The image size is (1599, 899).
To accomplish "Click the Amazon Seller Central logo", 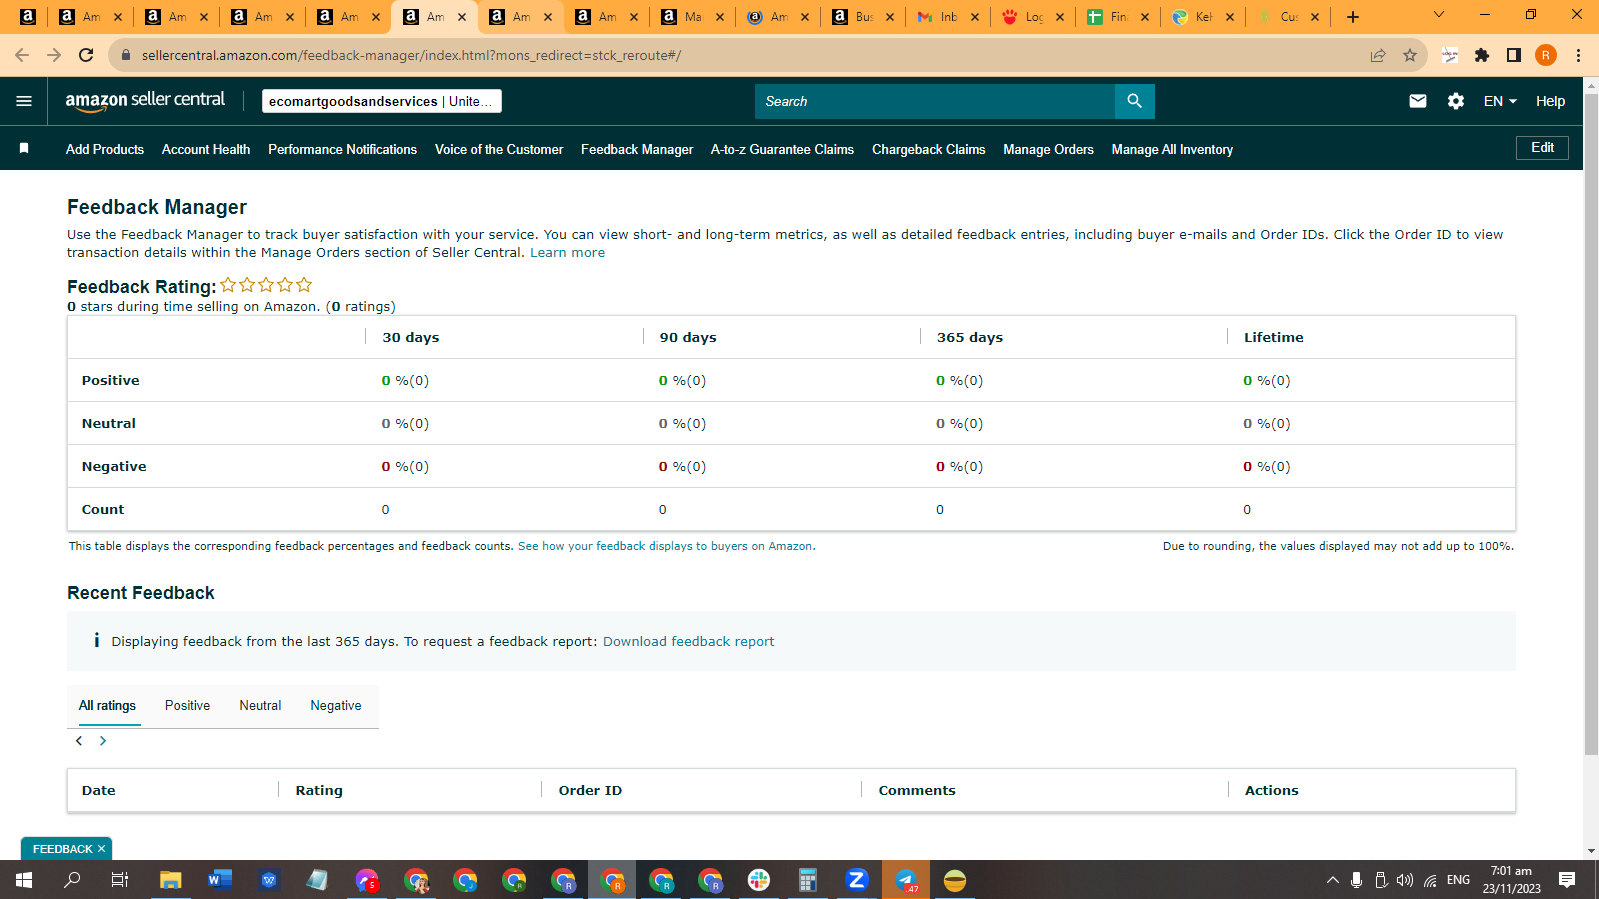I will [145, 100].
